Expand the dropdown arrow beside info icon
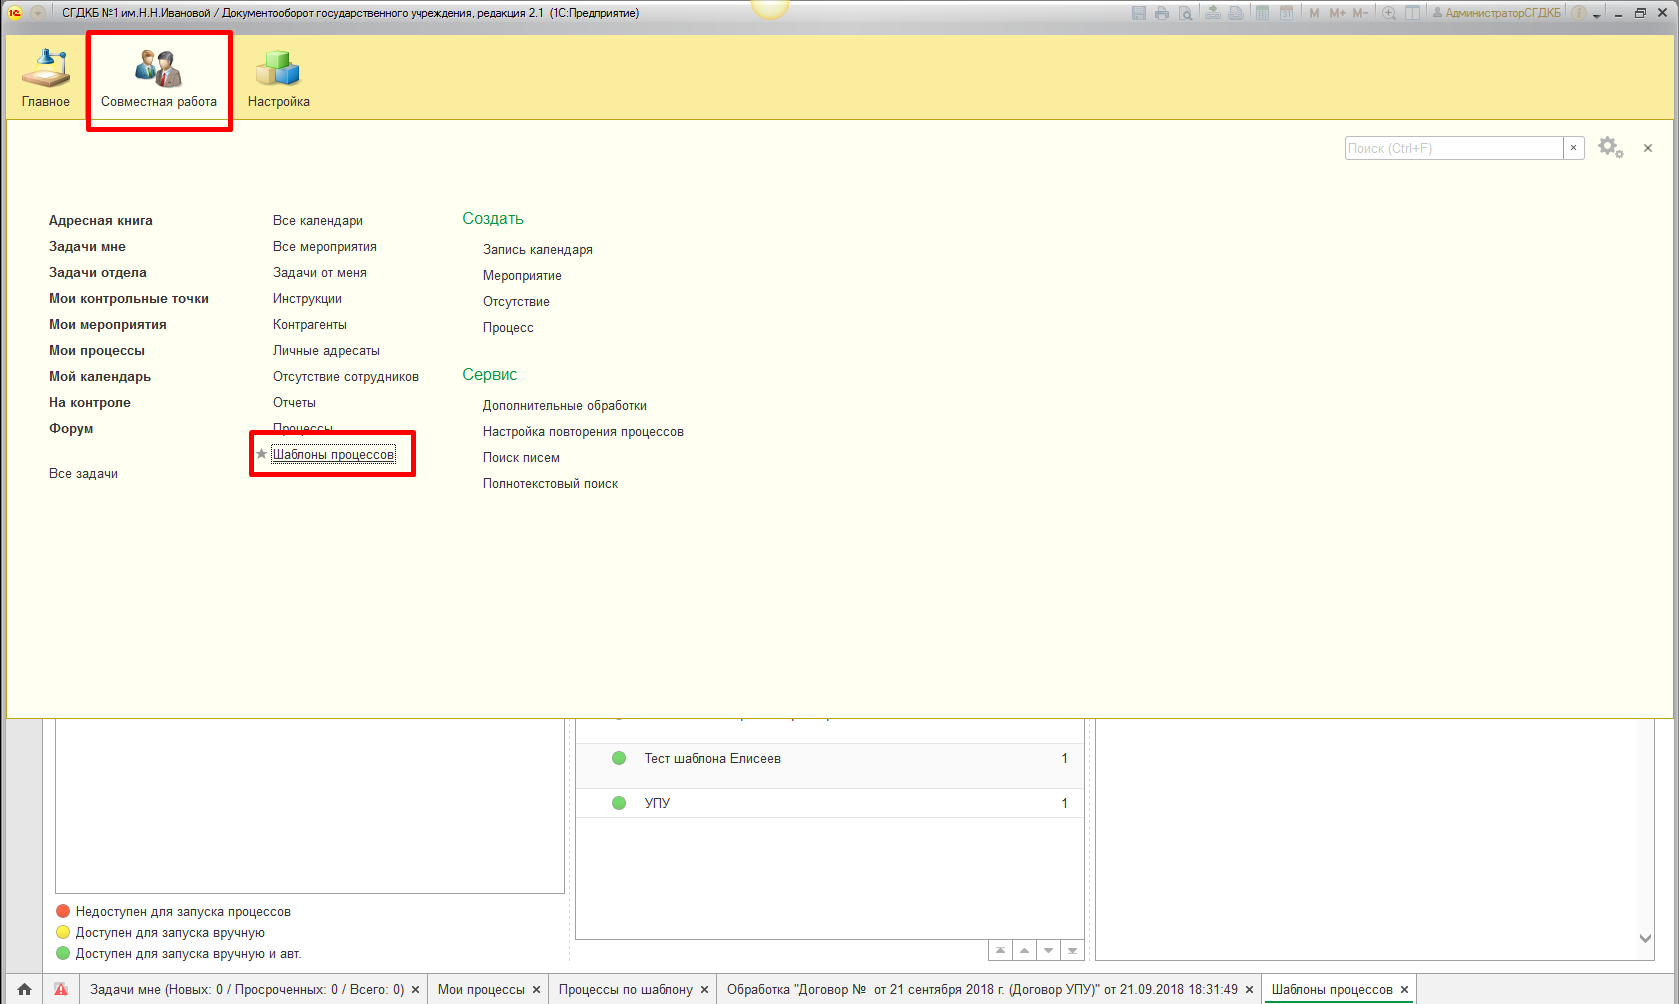This screenshot has width=1679, height=1004. pyautogui.click(x=1597, y=14)
